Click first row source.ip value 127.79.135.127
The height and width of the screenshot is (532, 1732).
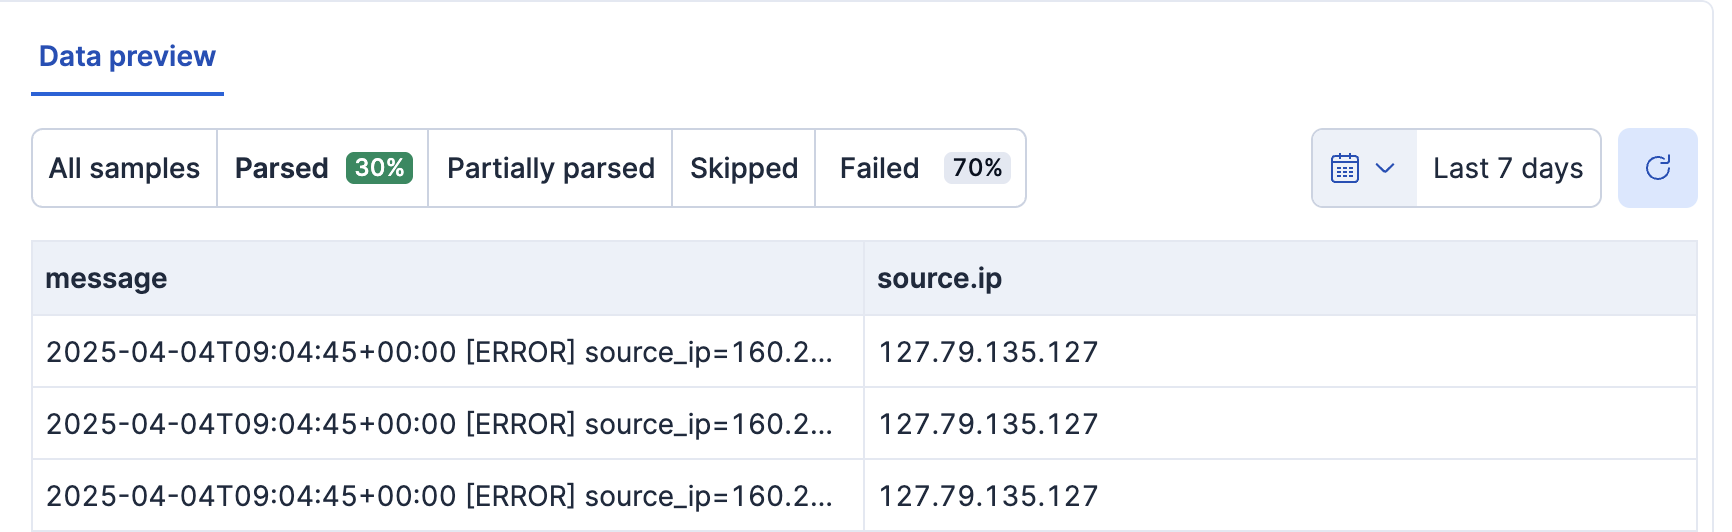pyautogui.click(x=988, y=352)
